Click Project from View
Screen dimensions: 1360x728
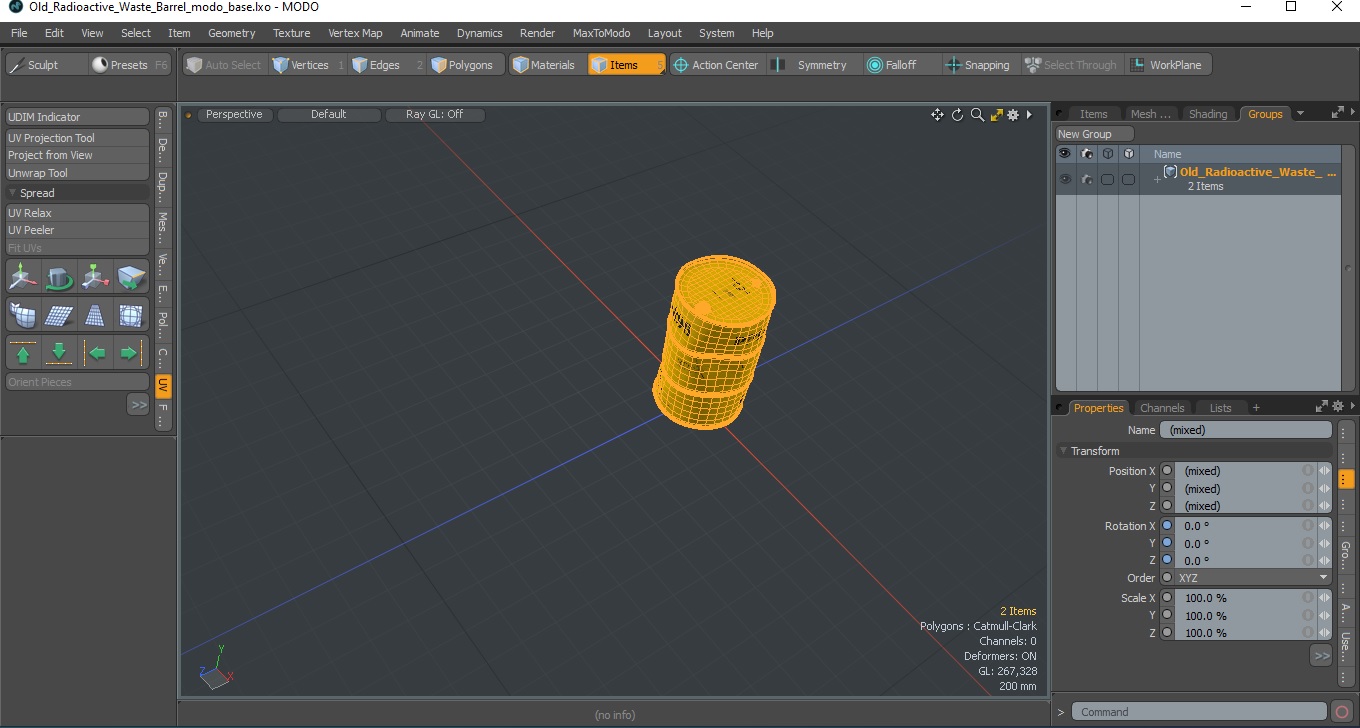point(78,155)
